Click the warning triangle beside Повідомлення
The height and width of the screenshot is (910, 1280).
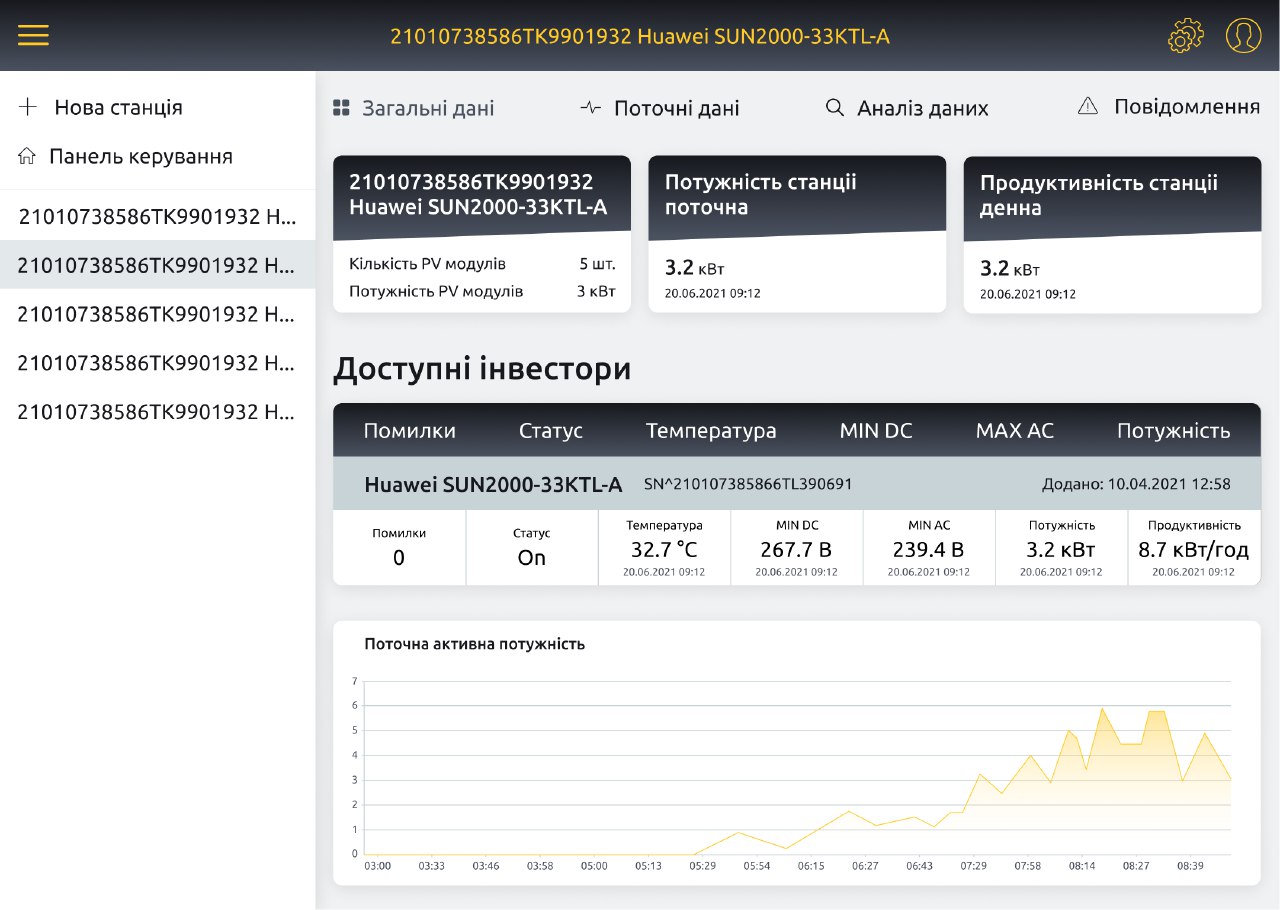[x=1088, y=107]
